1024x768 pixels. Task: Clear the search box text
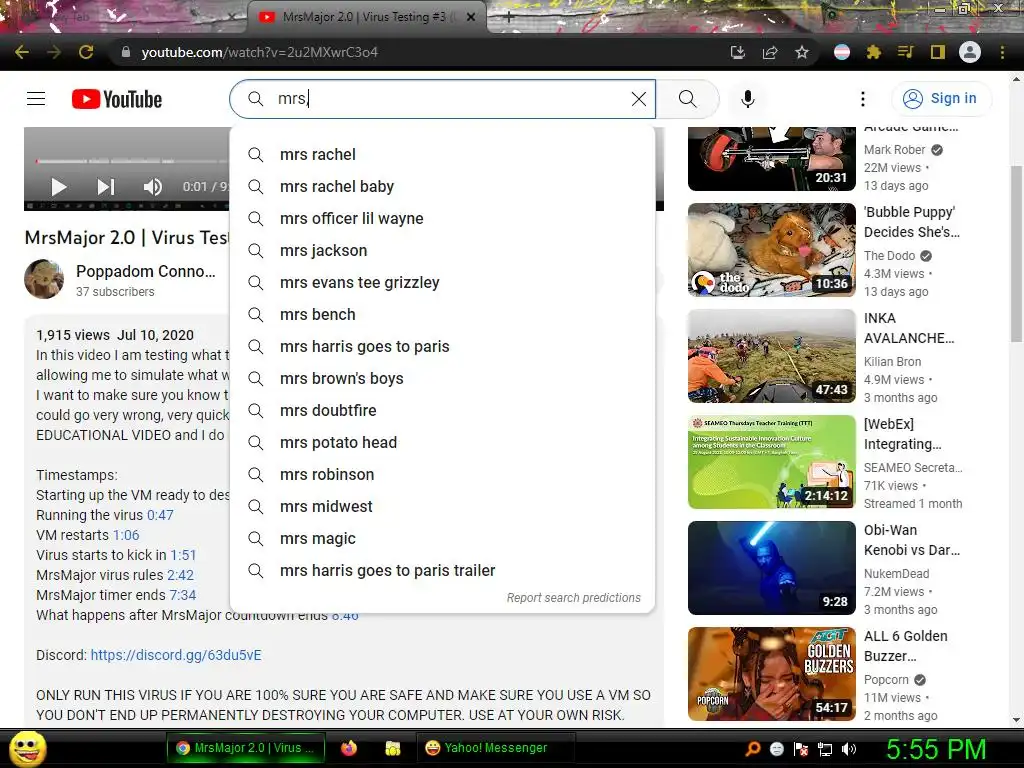[639, 99]
